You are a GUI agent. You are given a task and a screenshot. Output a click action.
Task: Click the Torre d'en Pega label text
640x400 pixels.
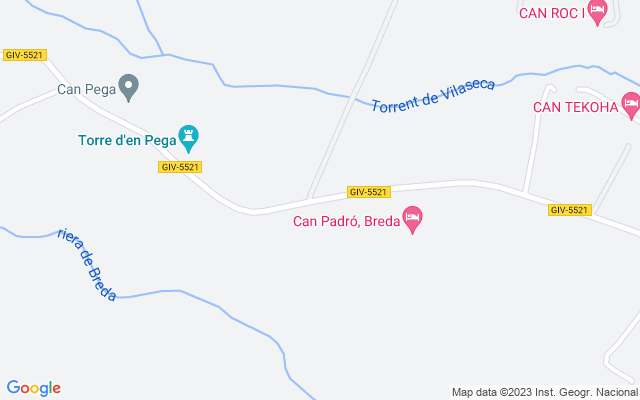[127, 140]
